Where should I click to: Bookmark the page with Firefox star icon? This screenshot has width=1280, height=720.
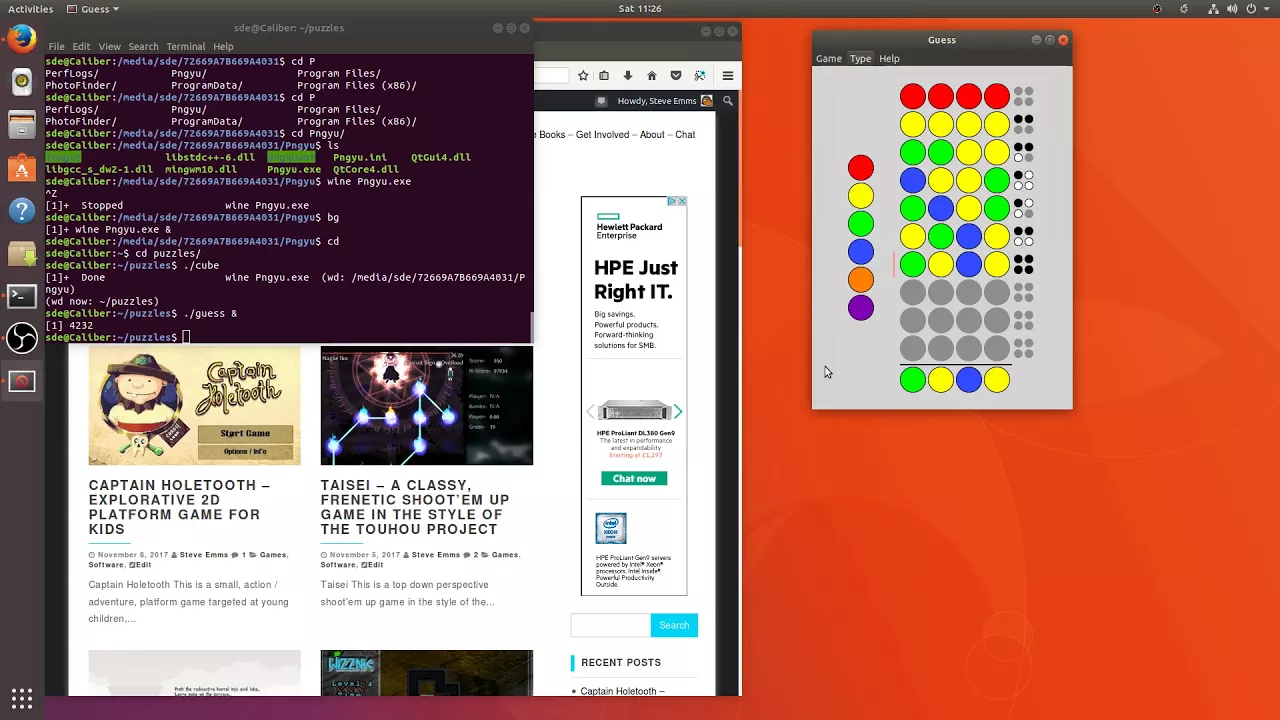tap(583, 75)
